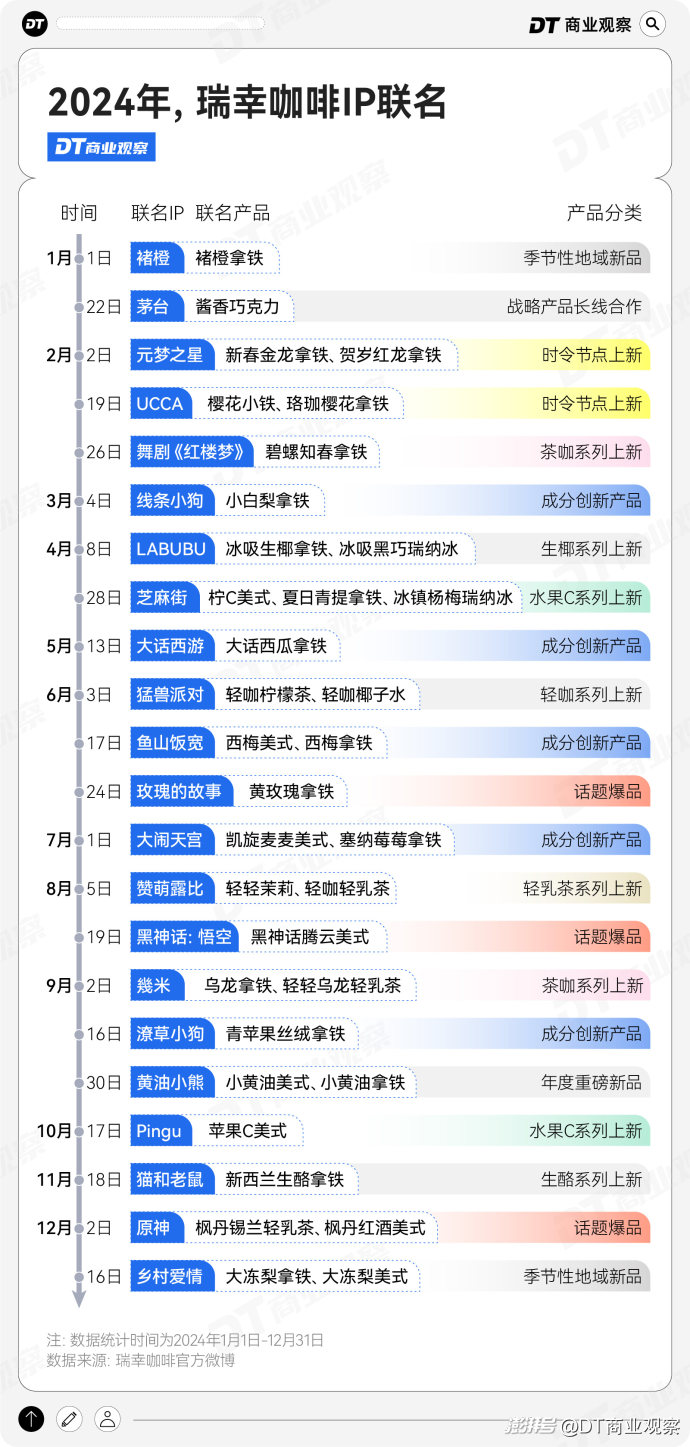This screenshot has height=1447, width=690.
Task: Click the product 苹果C美式
Action: point(247,1131)
